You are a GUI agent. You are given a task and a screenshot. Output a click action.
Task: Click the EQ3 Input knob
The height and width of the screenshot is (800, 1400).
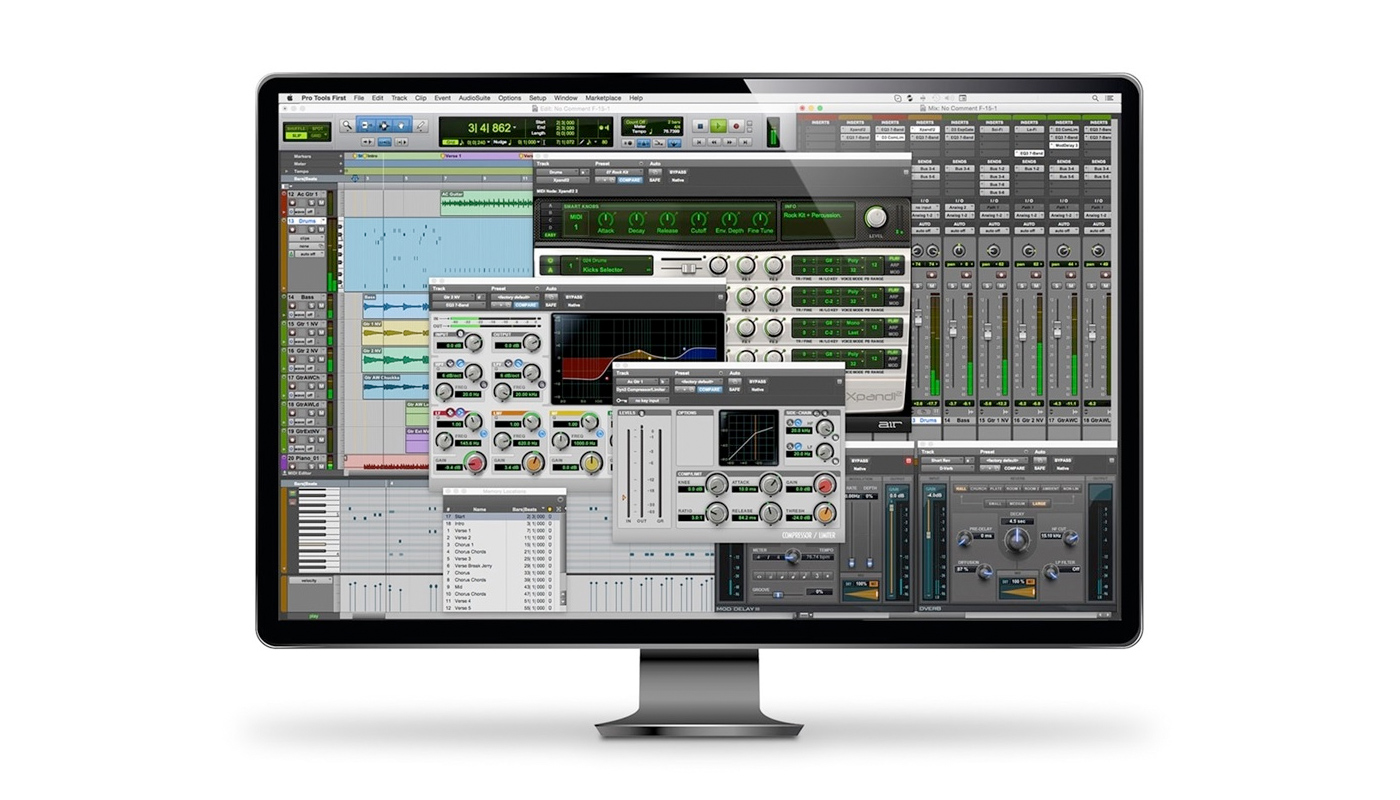(x=473, y=342)
